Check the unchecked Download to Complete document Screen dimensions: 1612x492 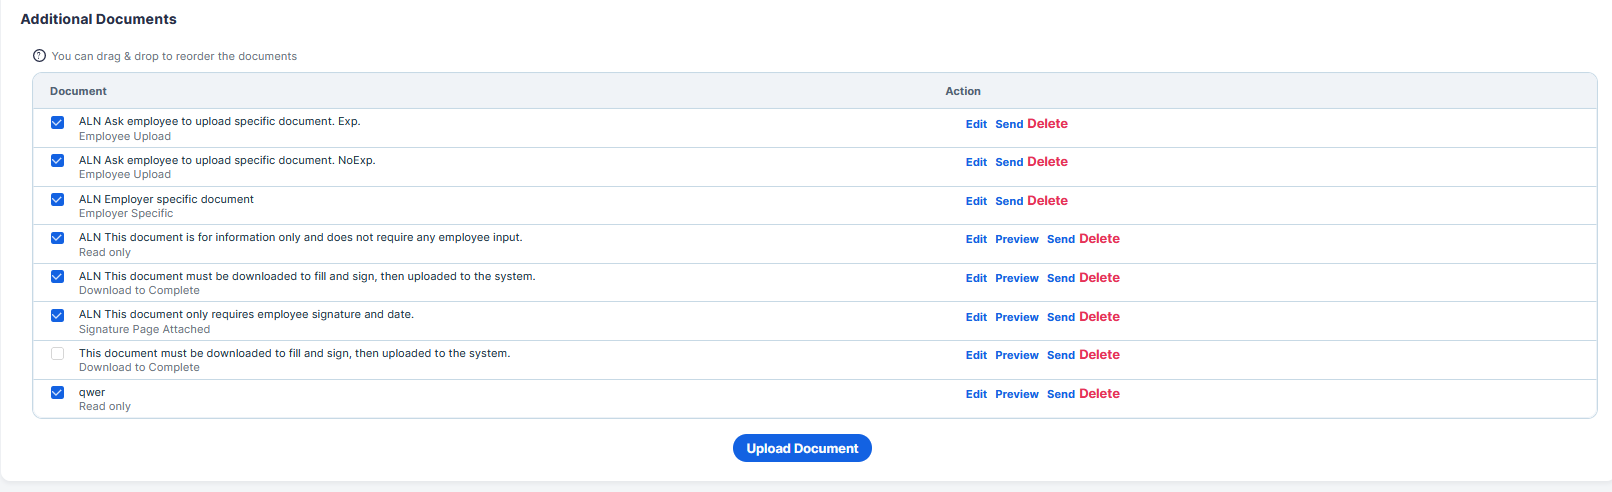(57, 354)
